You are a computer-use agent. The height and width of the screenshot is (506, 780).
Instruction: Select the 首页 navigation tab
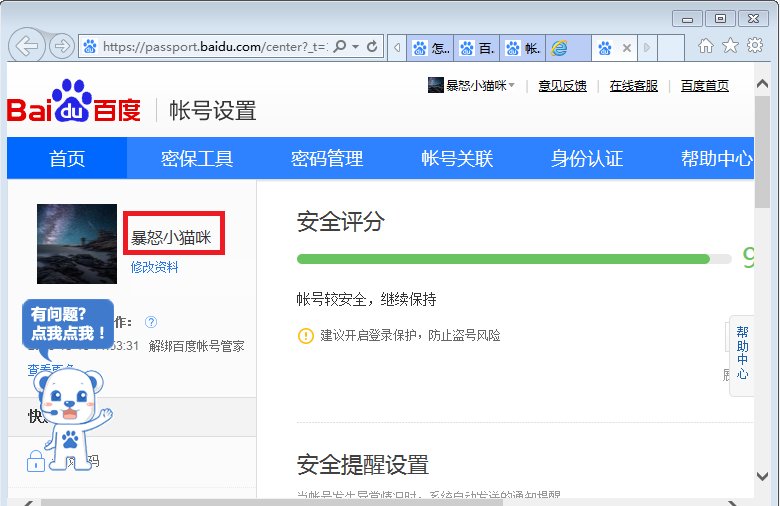pos(67,158)
